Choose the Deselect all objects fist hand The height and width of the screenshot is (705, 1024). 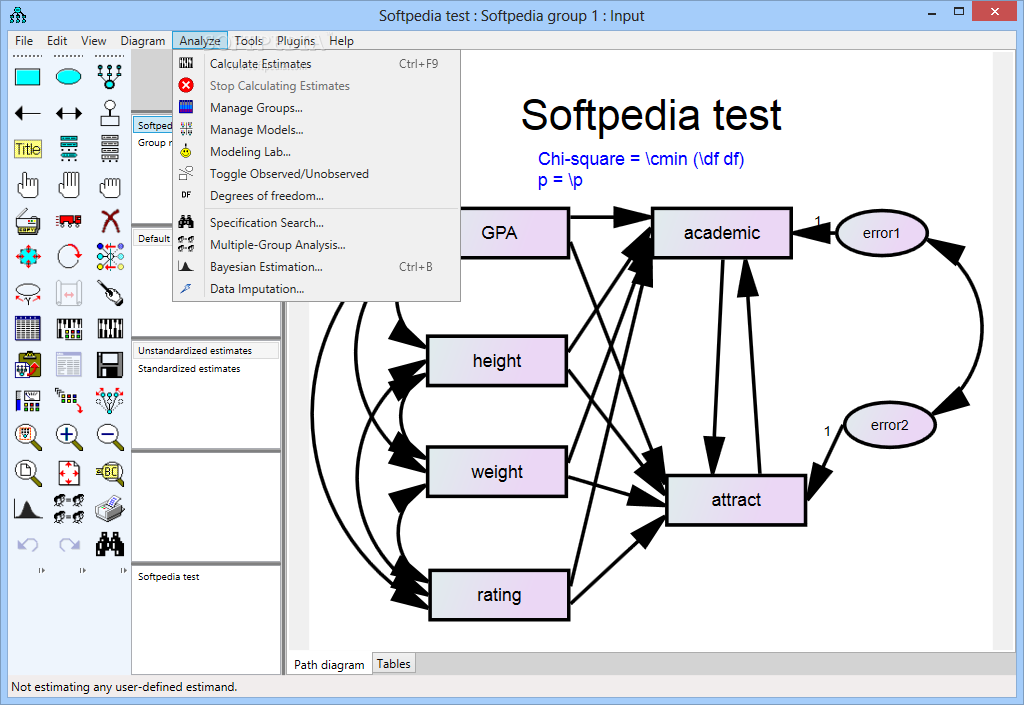pyautogui.click(x=110, y=187)
